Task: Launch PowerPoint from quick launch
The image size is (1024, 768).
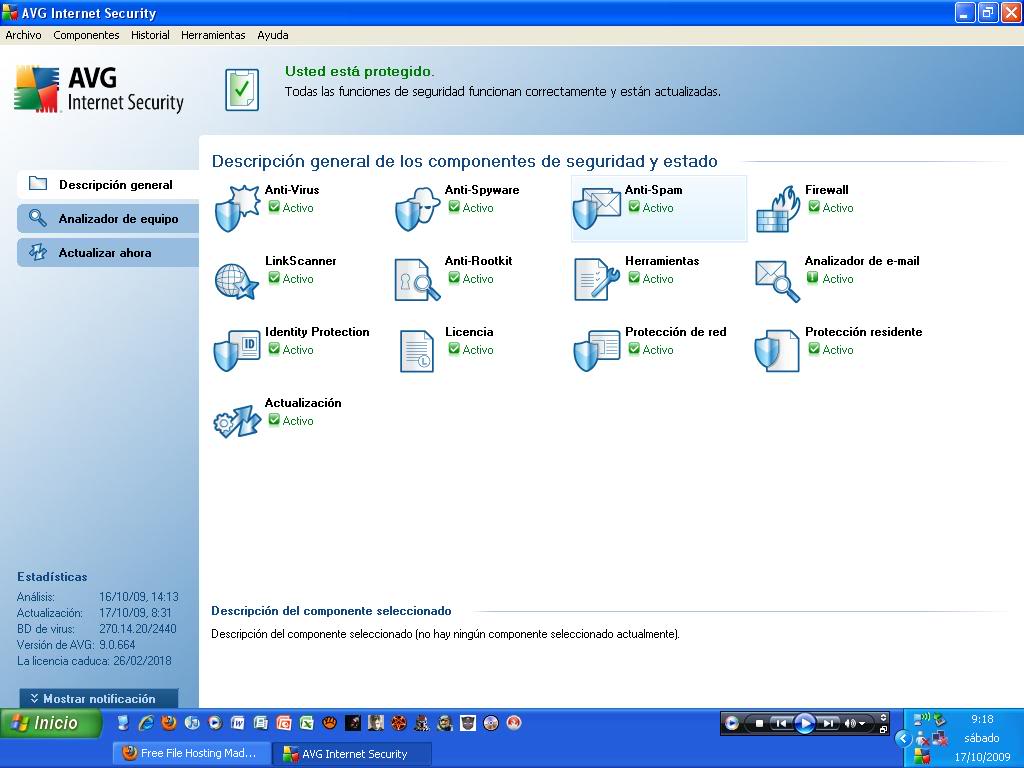Action: pos(283,723)
